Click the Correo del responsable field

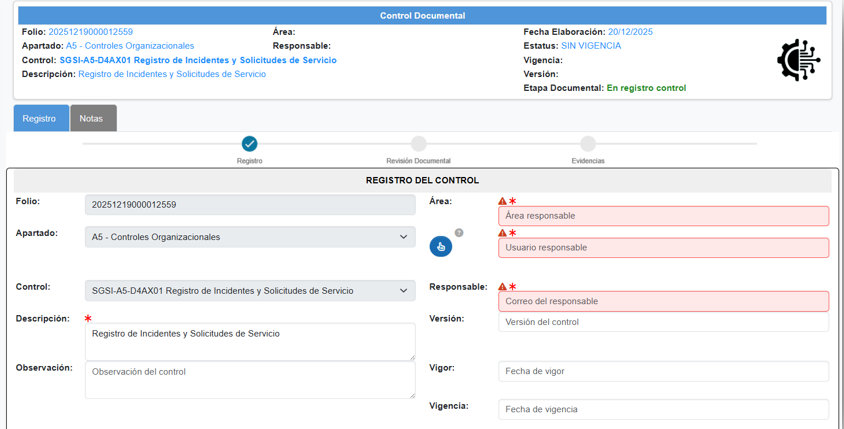pos(663,301)
